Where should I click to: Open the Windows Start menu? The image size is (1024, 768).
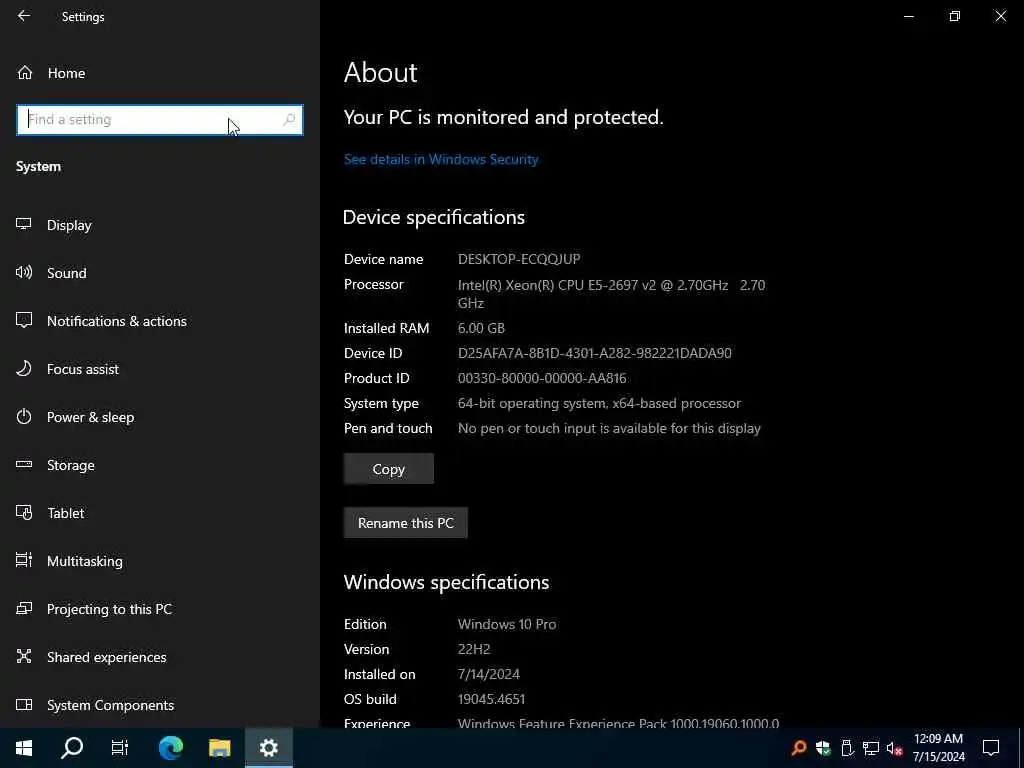coord(24,748)
